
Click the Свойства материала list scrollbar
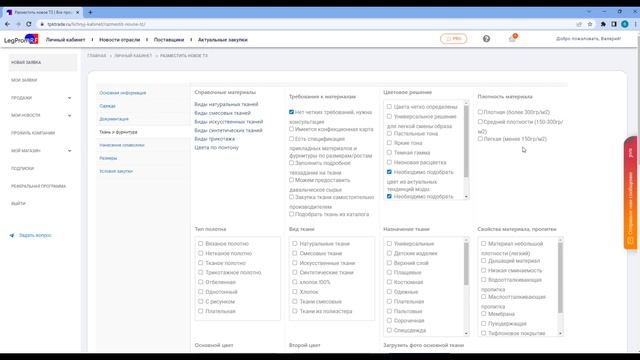(560, 278)
